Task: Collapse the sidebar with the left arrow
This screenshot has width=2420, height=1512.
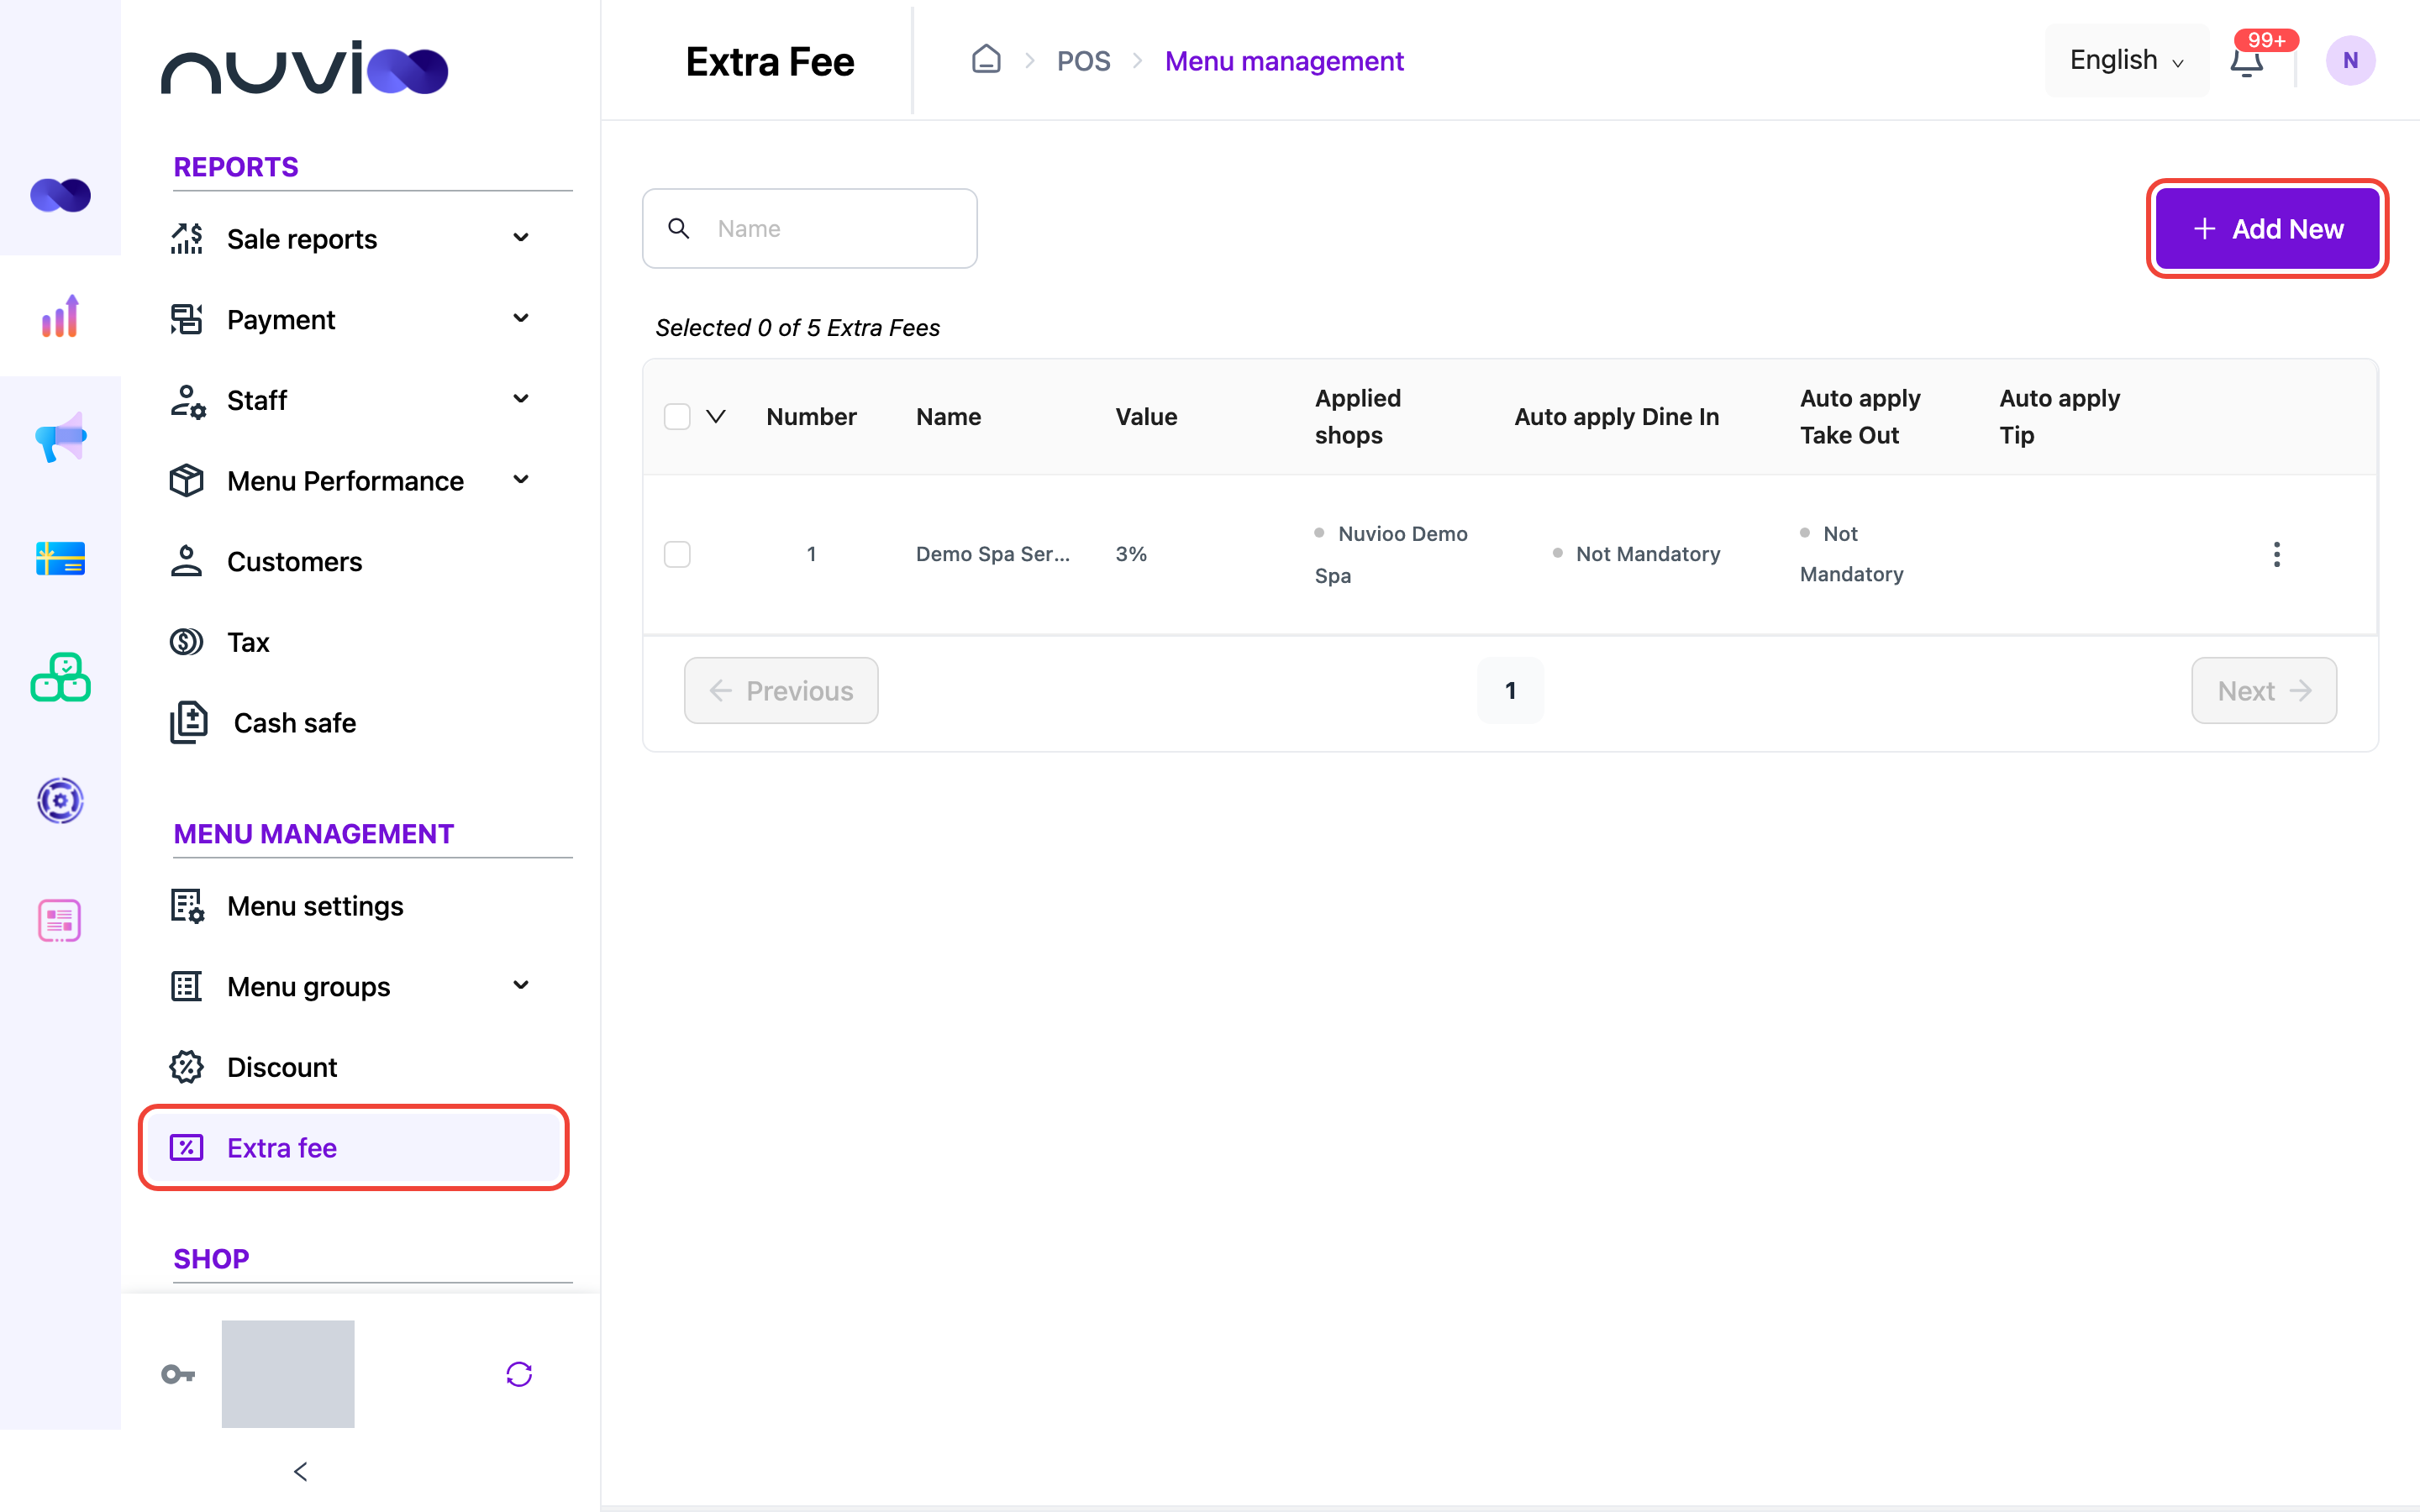Action: pos(301,1471)
